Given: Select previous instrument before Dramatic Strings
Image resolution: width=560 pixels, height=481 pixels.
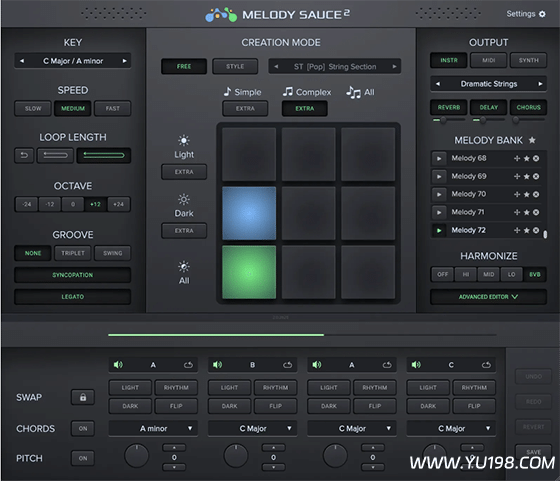Looking at the screenshot, I should (438, 84).
